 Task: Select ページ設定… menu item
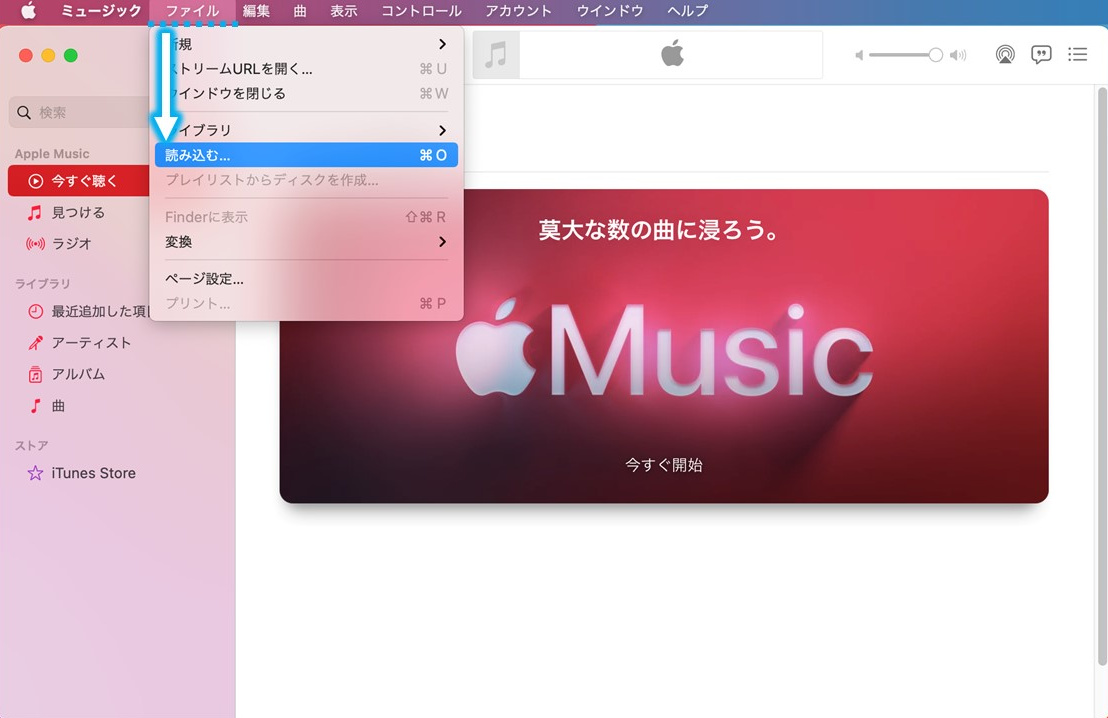click(x=204, y=279)
